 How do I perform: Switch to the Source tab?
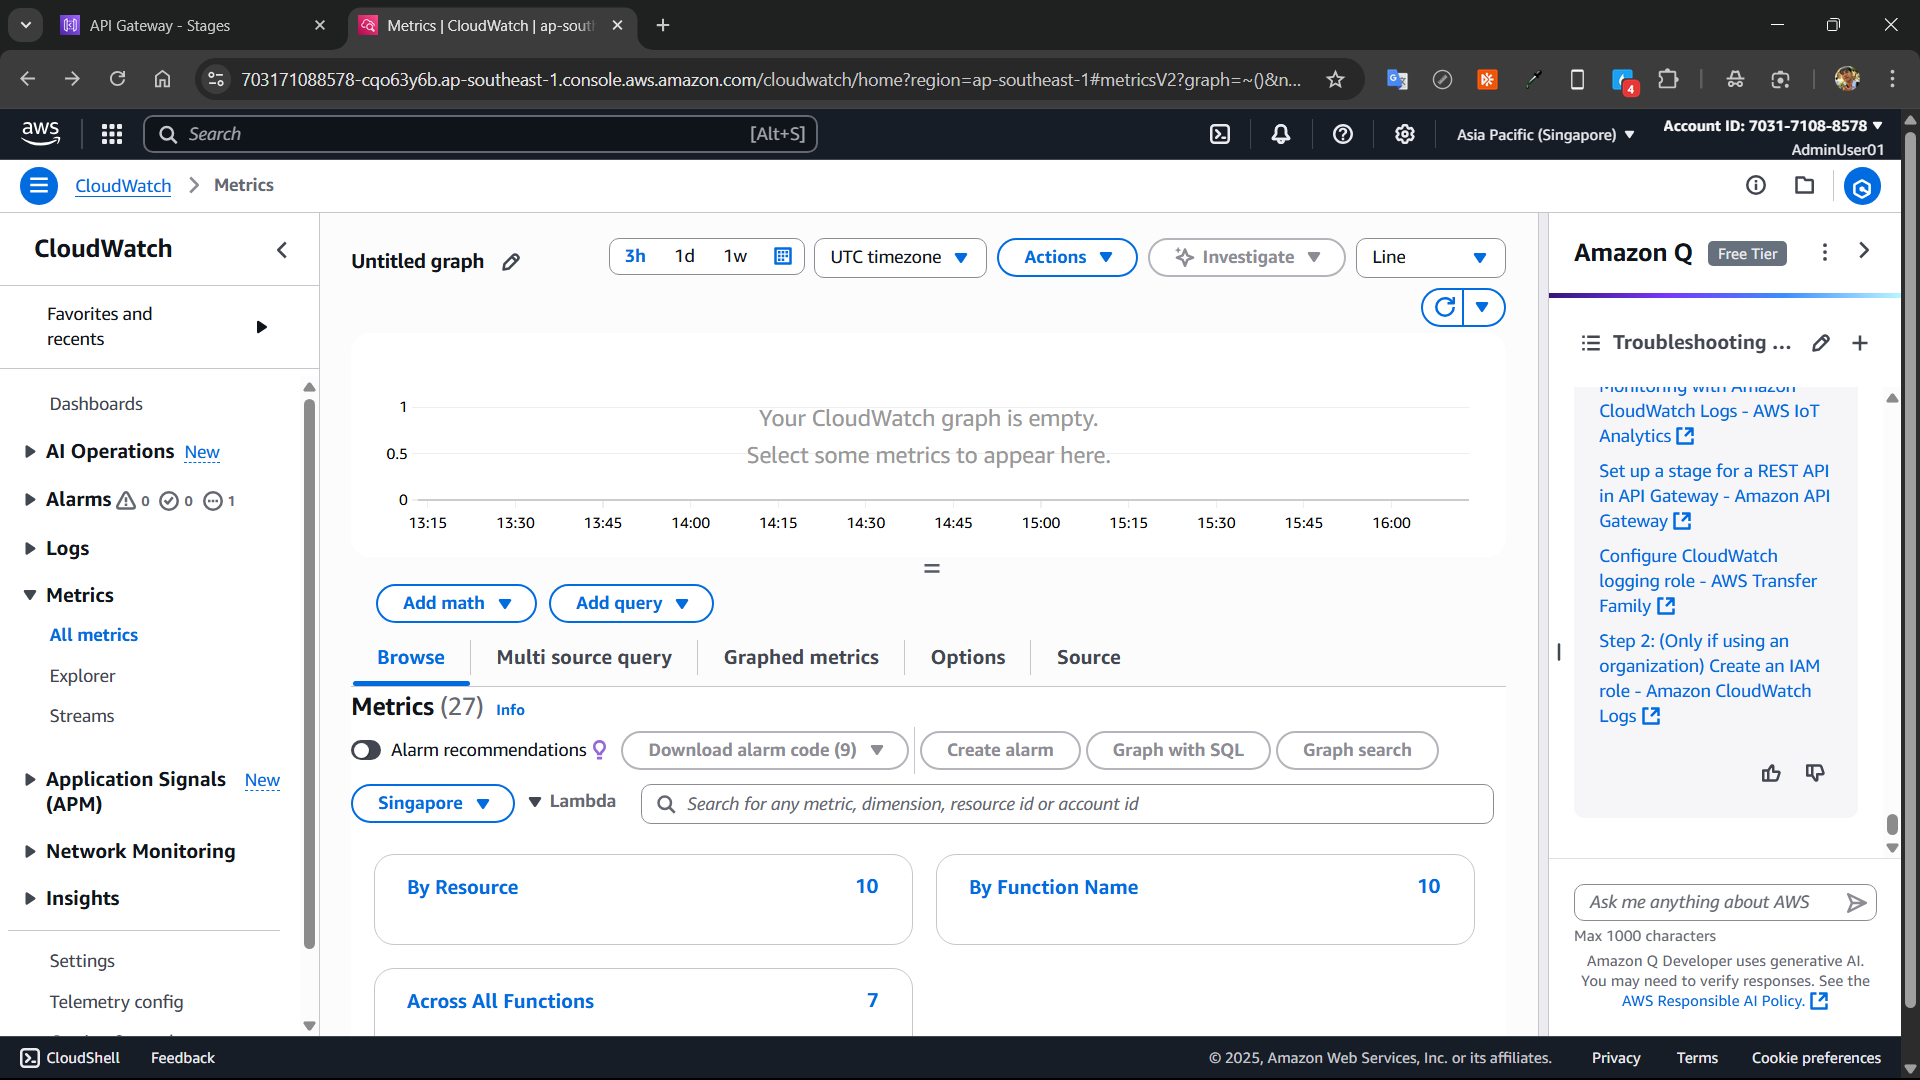(1088, 658)
